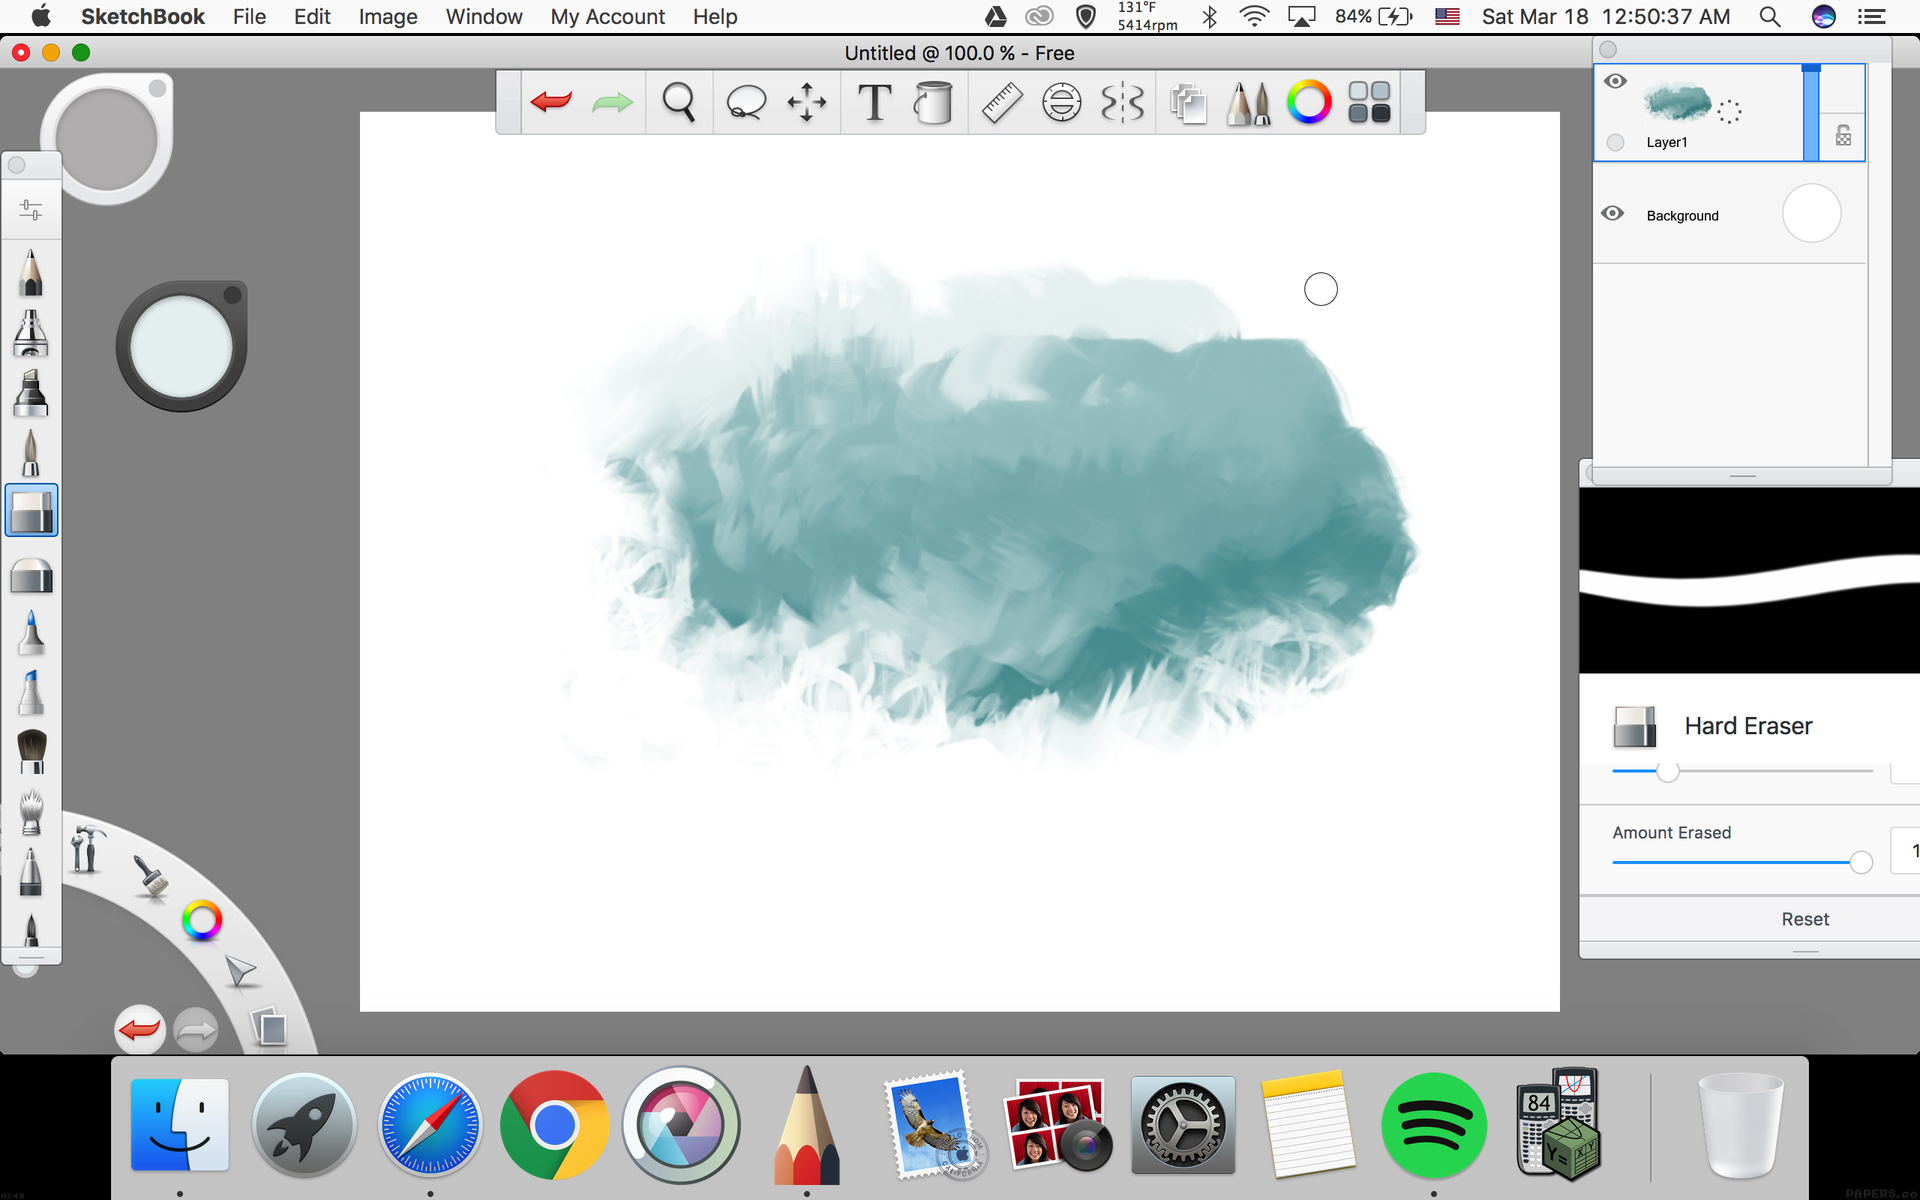The width and height of the screenshot is (1920, 1200).
Task: Open Notification Center list icon
Action: coord(1871,17)
